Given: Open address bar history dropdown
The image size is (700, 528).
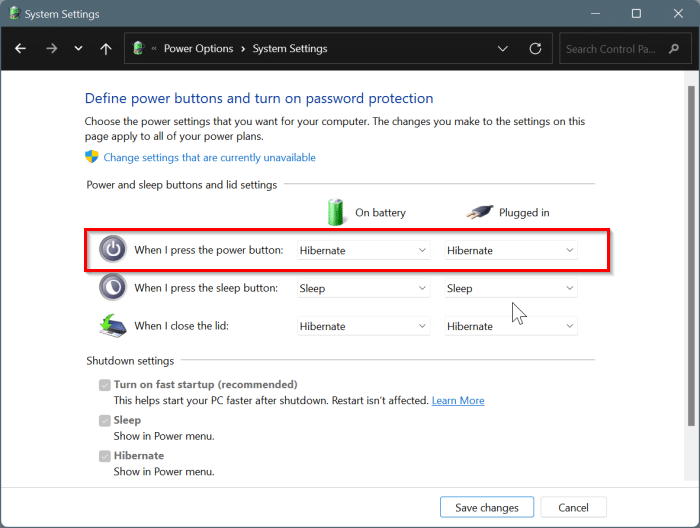Looking at the screenshot, I should pos(503,49).
